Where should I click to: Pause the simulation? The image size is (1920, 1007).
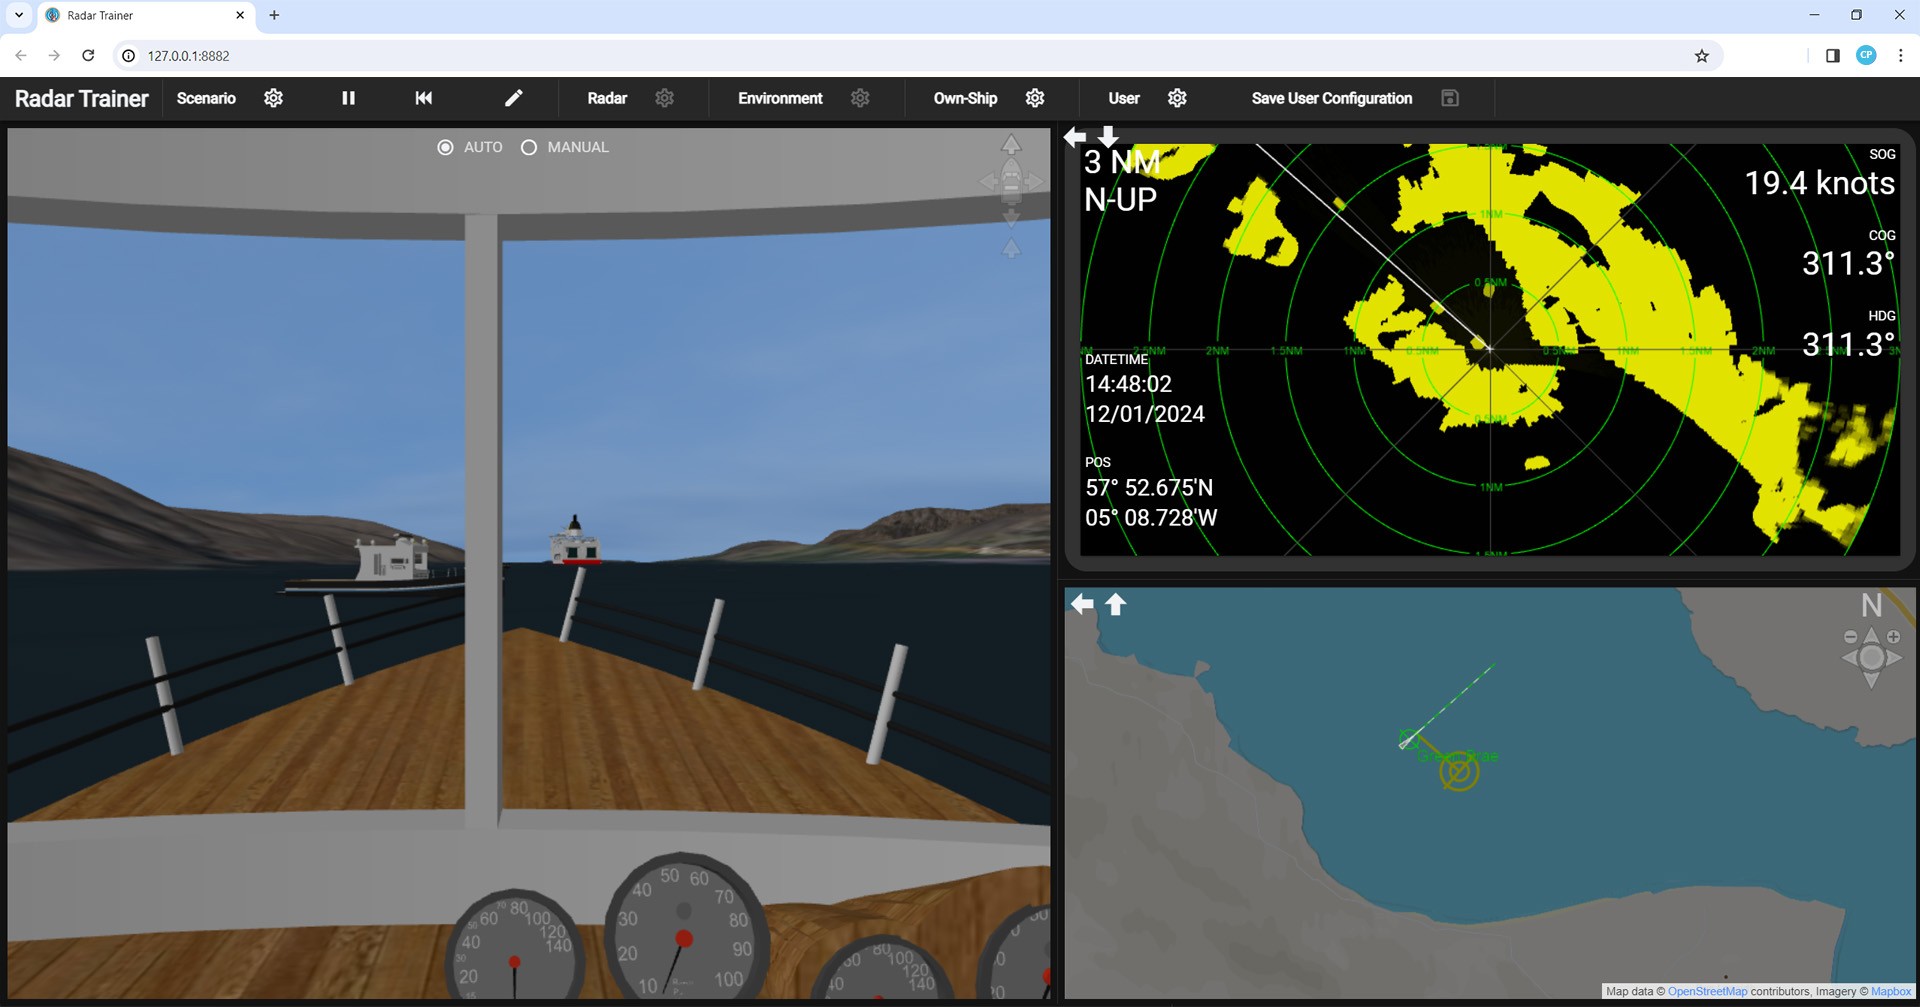348,98
